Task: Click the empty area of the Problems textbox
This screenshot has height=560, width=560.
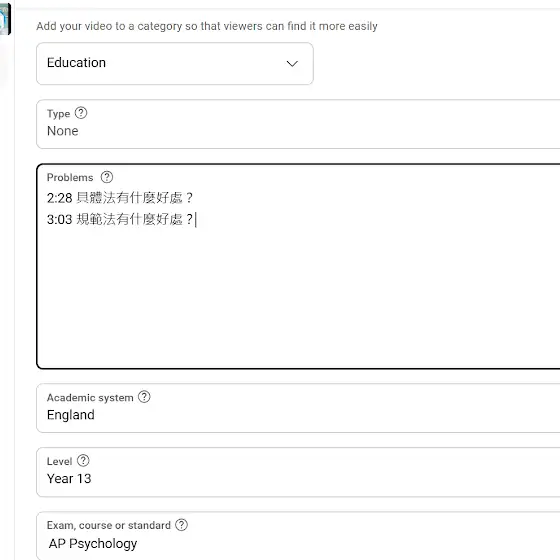Action: coord(298,296)
